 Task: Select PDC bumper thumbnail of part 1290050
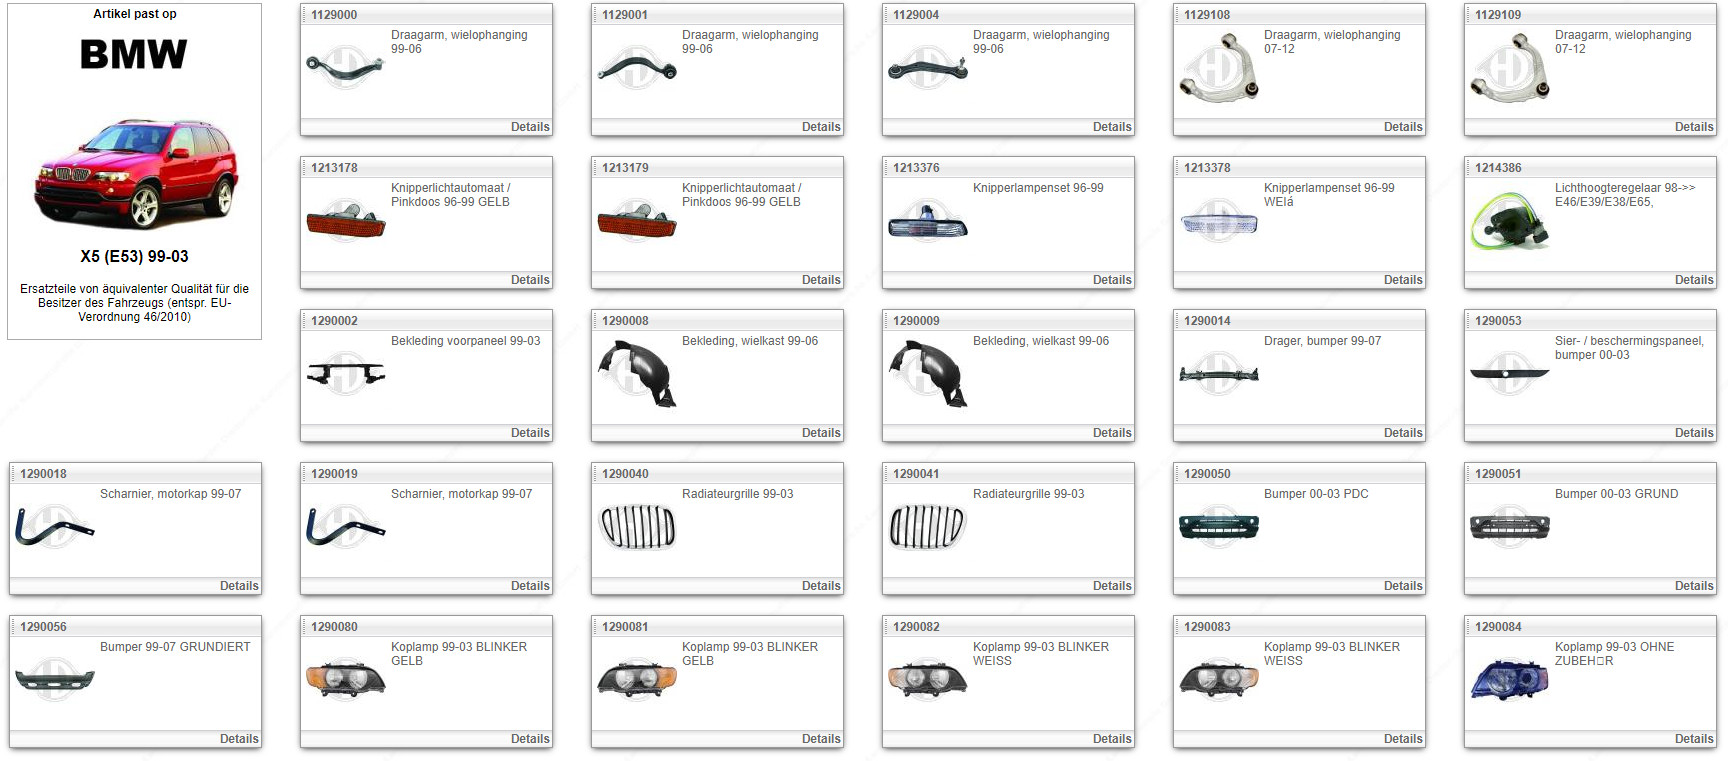[x=1218, y=527]
